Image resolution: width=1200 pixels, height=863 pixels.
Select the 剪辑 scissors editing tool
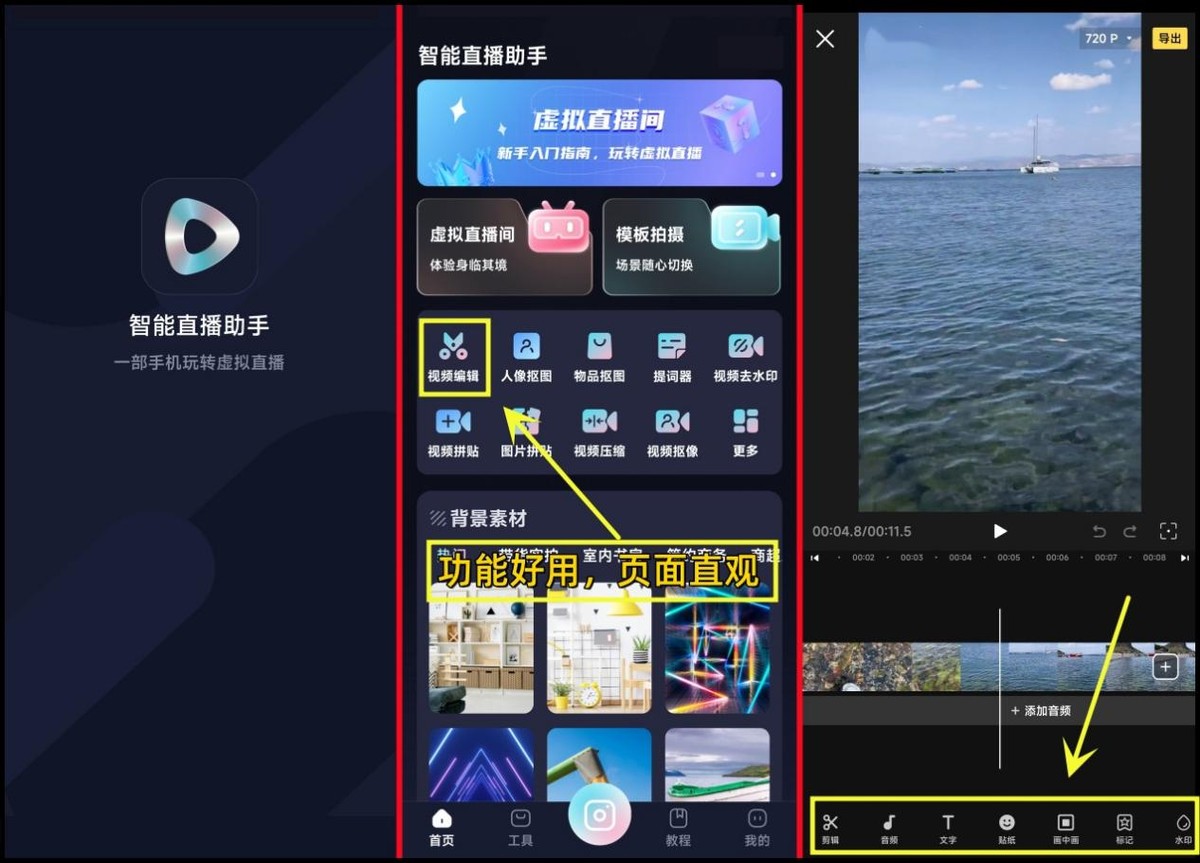point(832,828)
